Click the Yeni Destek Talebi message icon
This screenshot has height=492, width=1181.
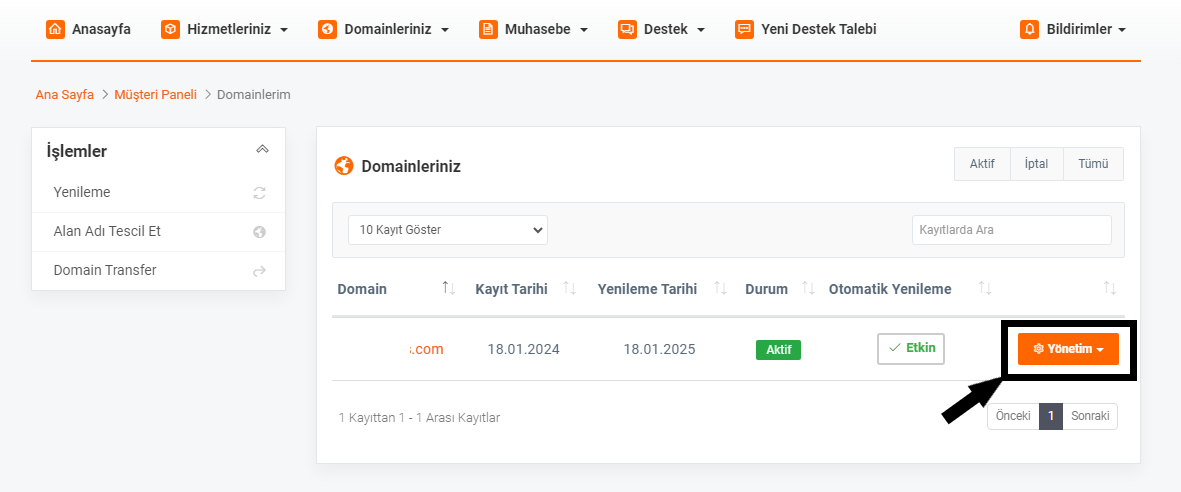coord(744,29)
